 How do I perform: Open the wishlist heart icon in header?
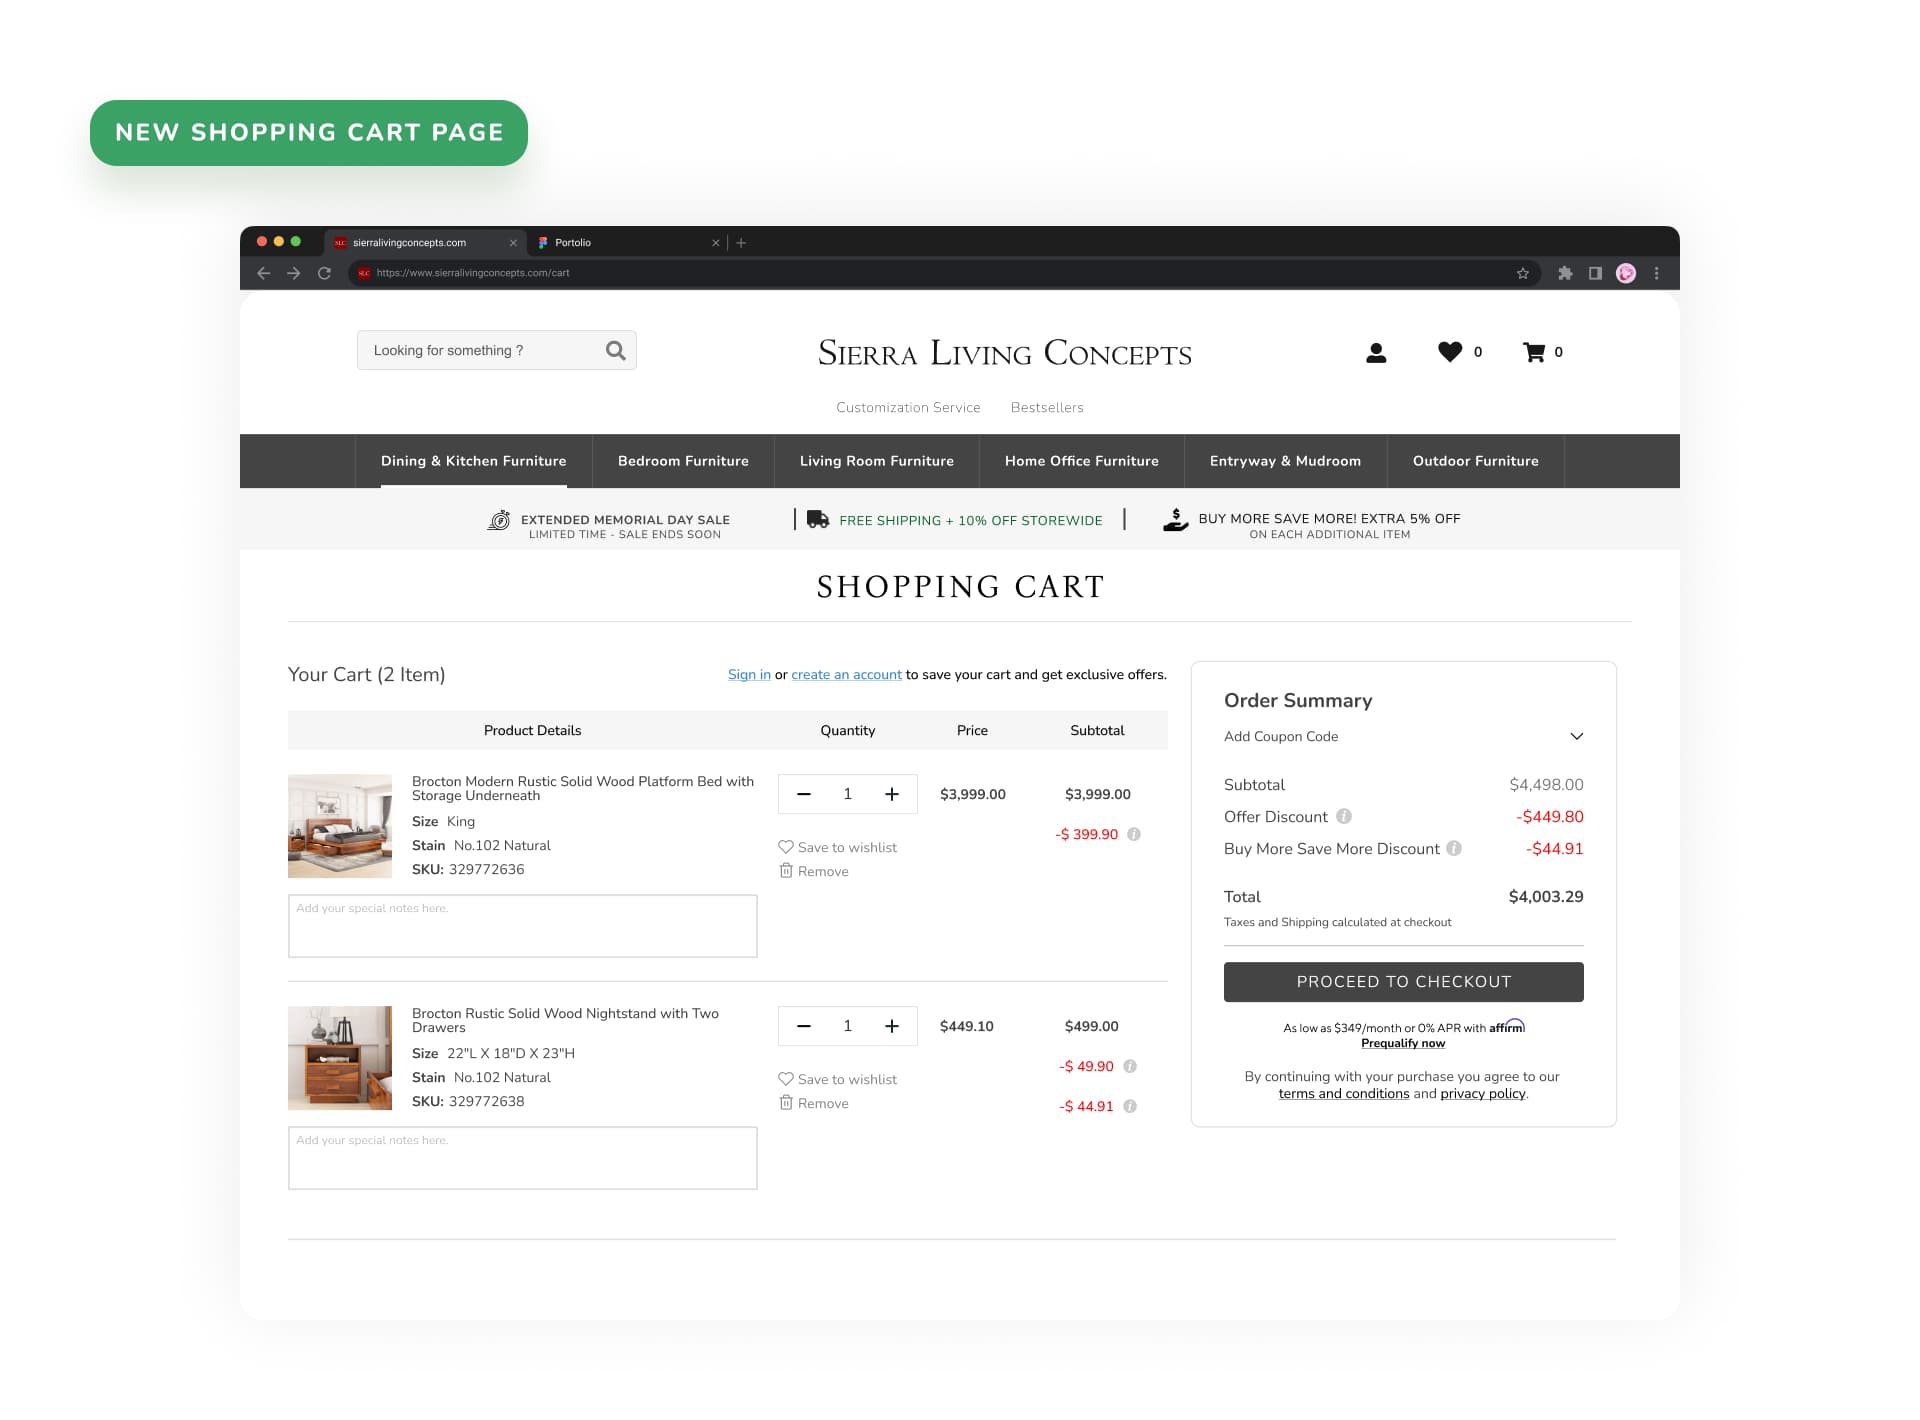[1450, 351]
